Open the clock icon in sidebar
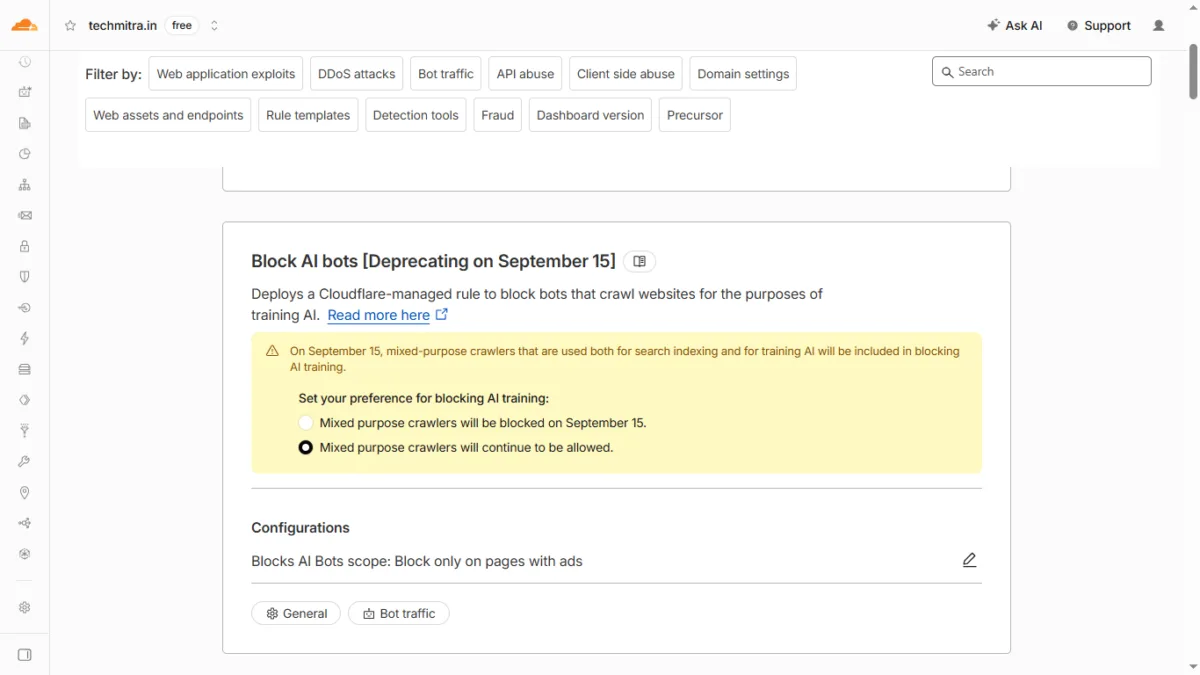The image size is (1200, 675). [x=25, y=62]
